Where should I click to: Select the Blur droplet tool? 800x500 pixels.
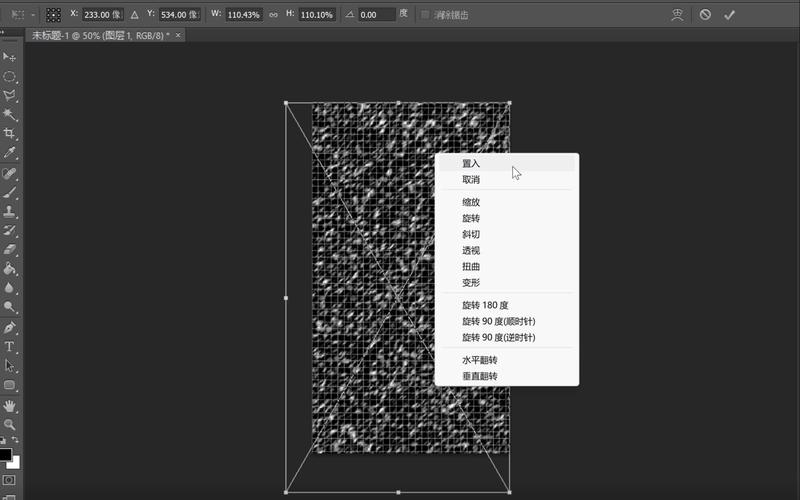click(9, 288)
